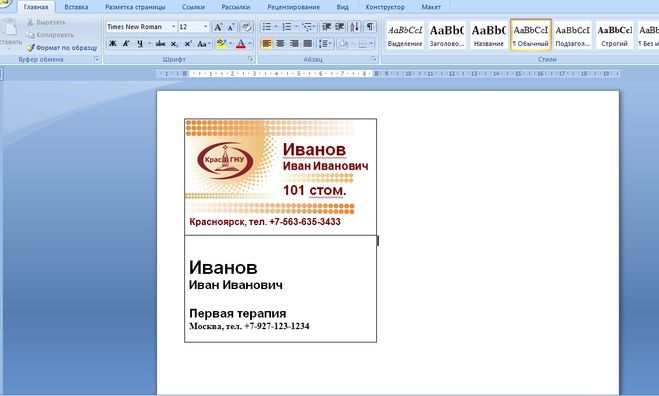659x396 pixels.
Task: Open the highlight color dropdown arrow
Action: click(x=230, y=44)
